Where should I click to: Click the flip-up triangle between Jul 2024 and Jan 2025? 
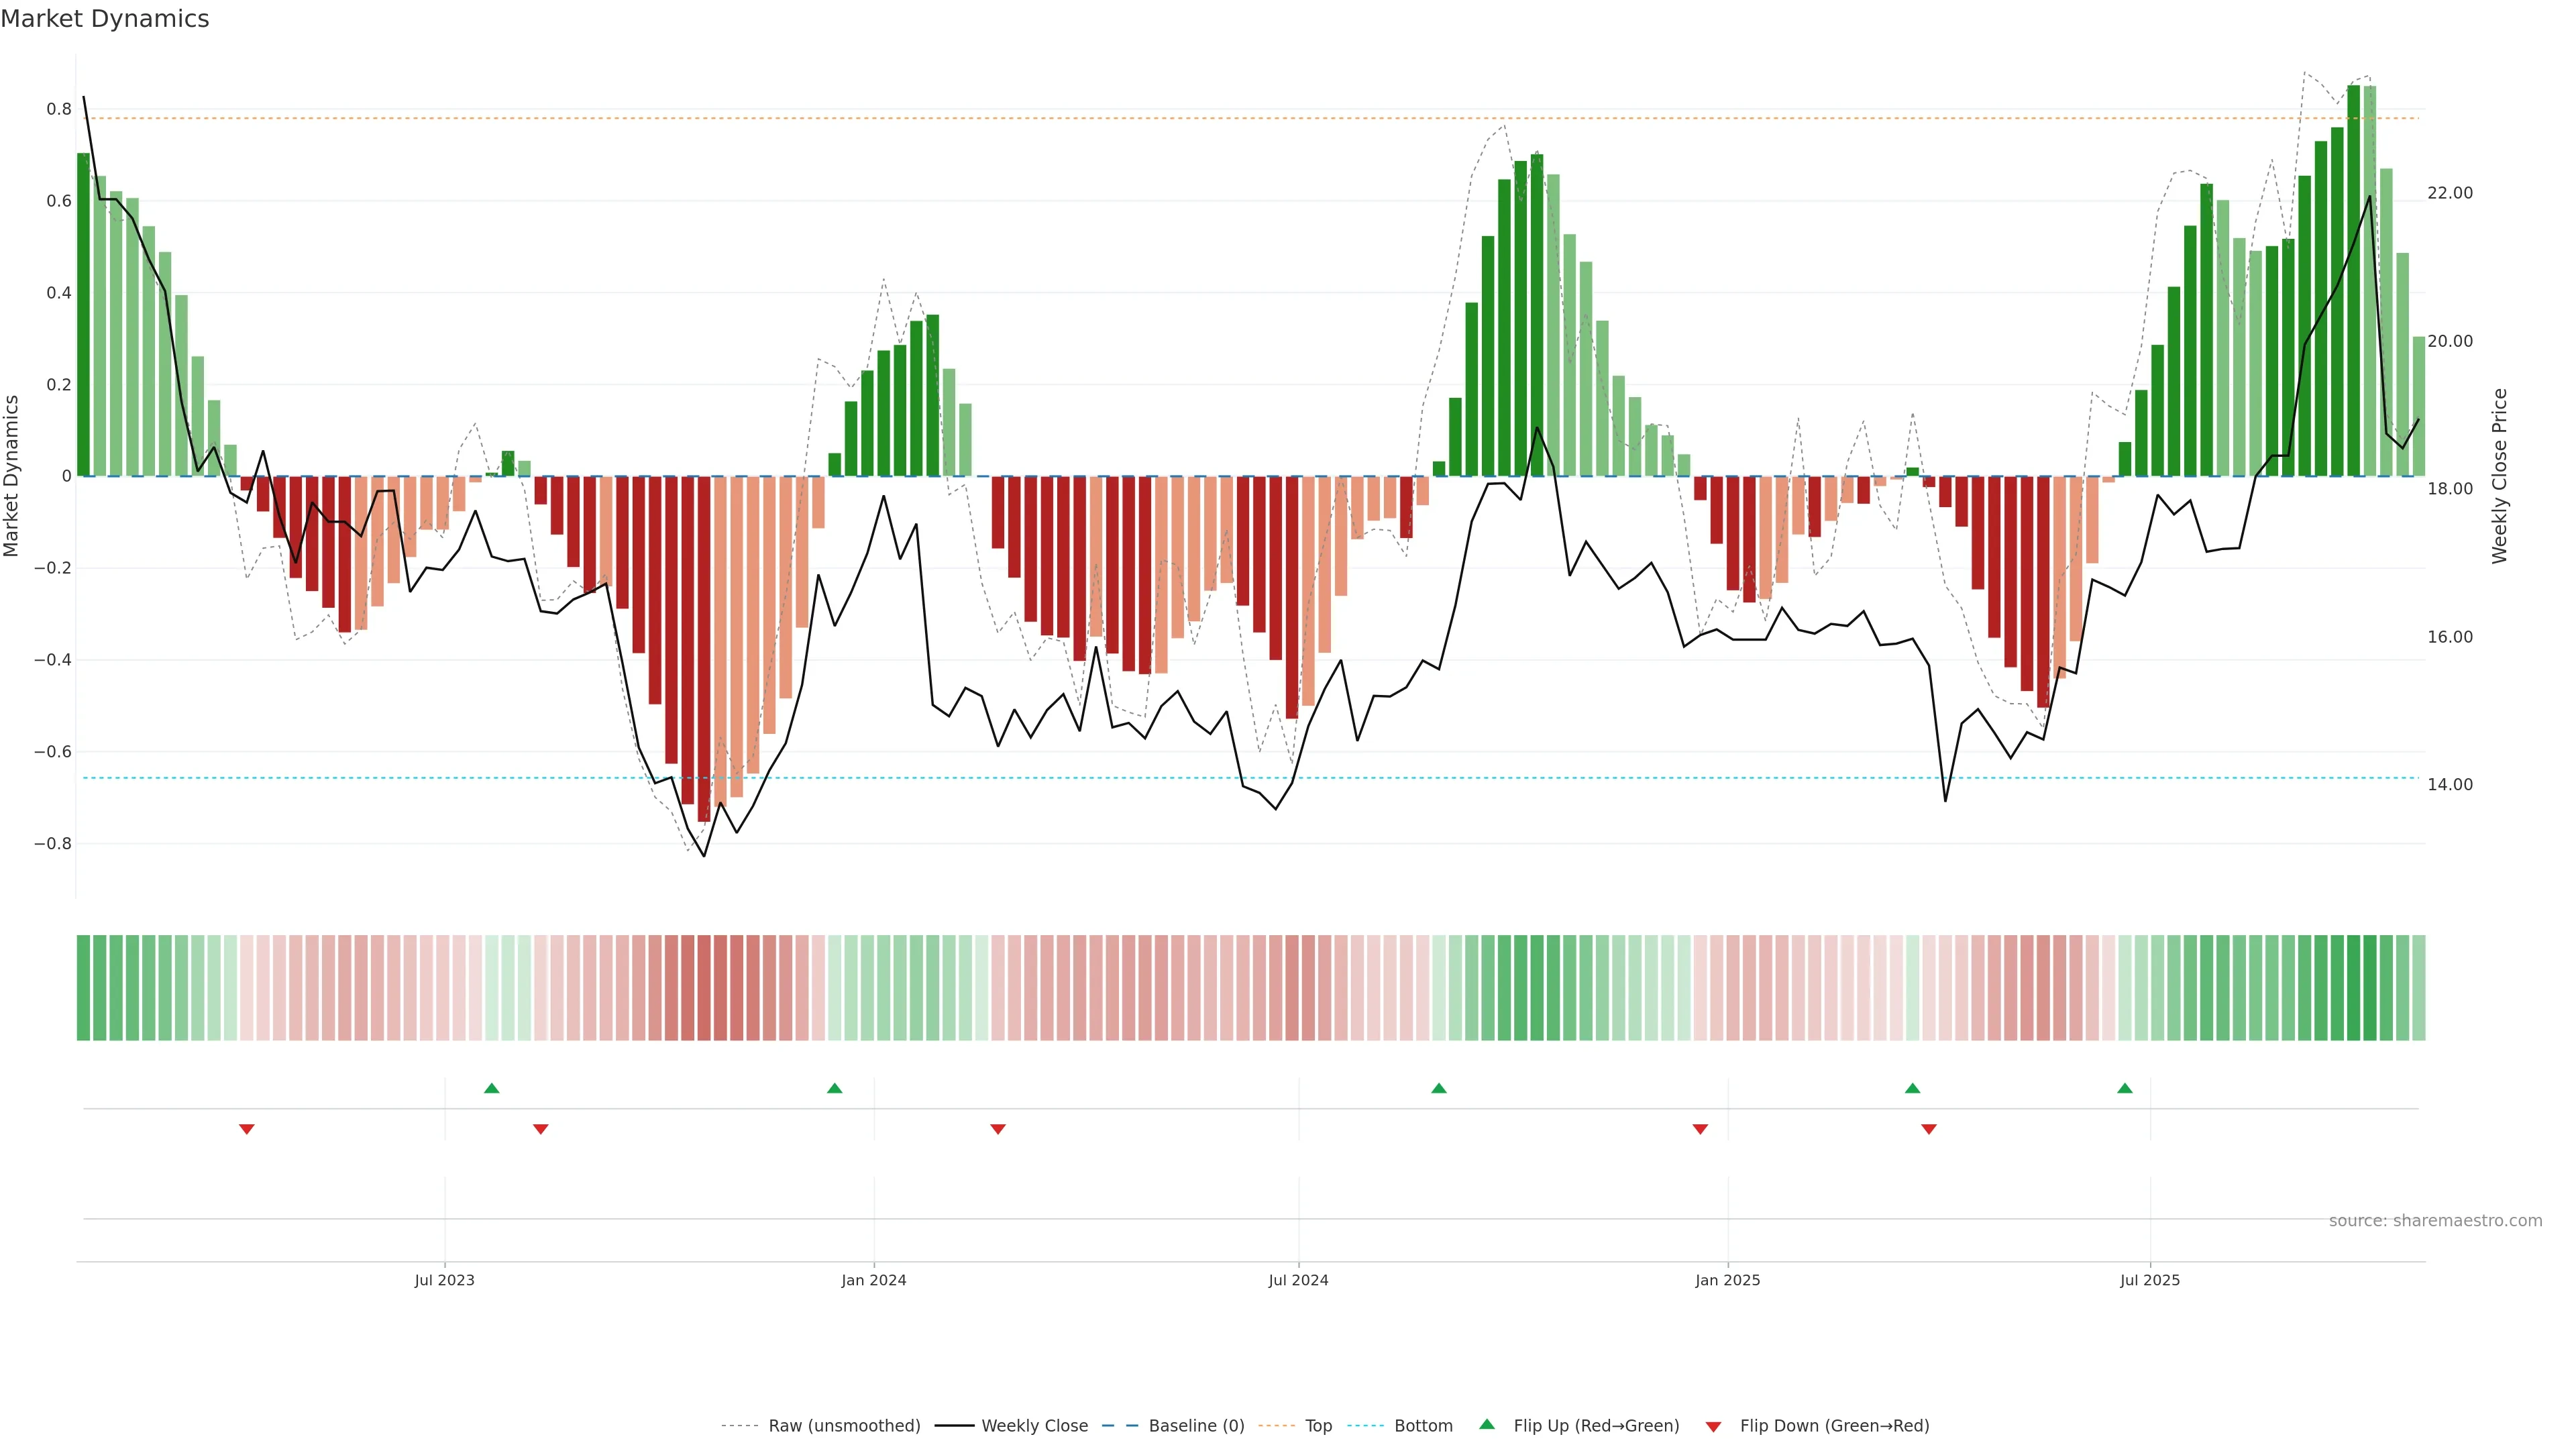pos(1439,1088)
